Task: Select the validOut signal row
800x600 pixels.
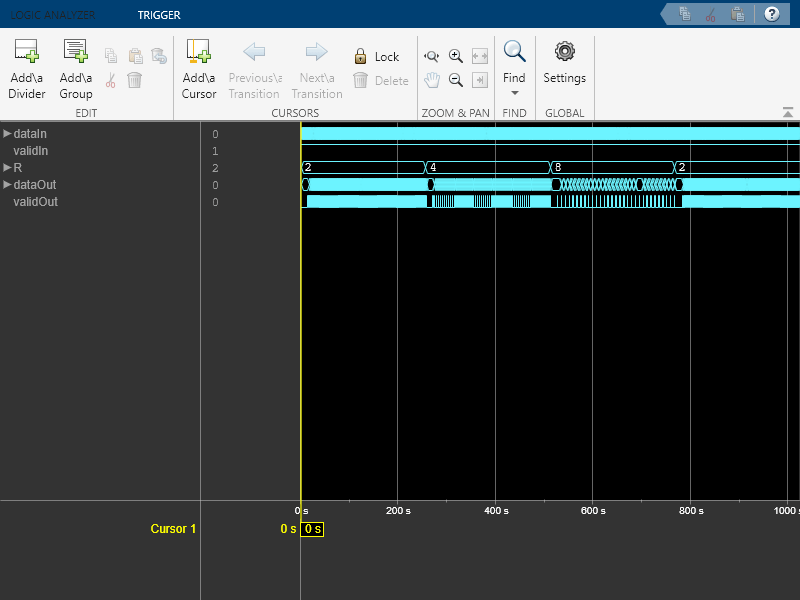Action: [x=35, y=201]
